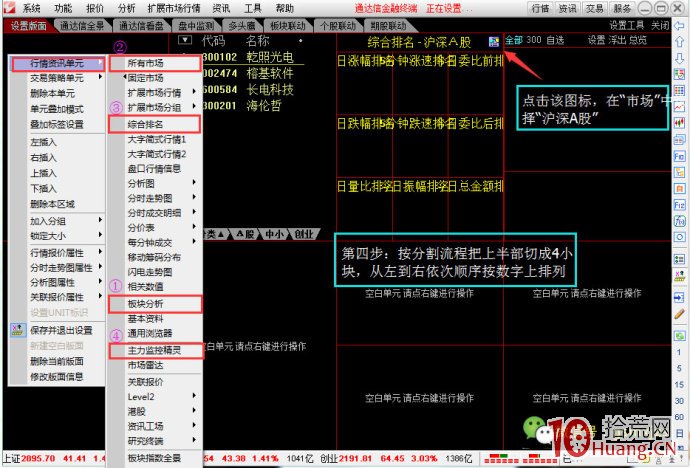This screenshot has height=468, width=690.
Task: Click the 浮出 button in top-right panel
Action: click(x=617, y=40)
